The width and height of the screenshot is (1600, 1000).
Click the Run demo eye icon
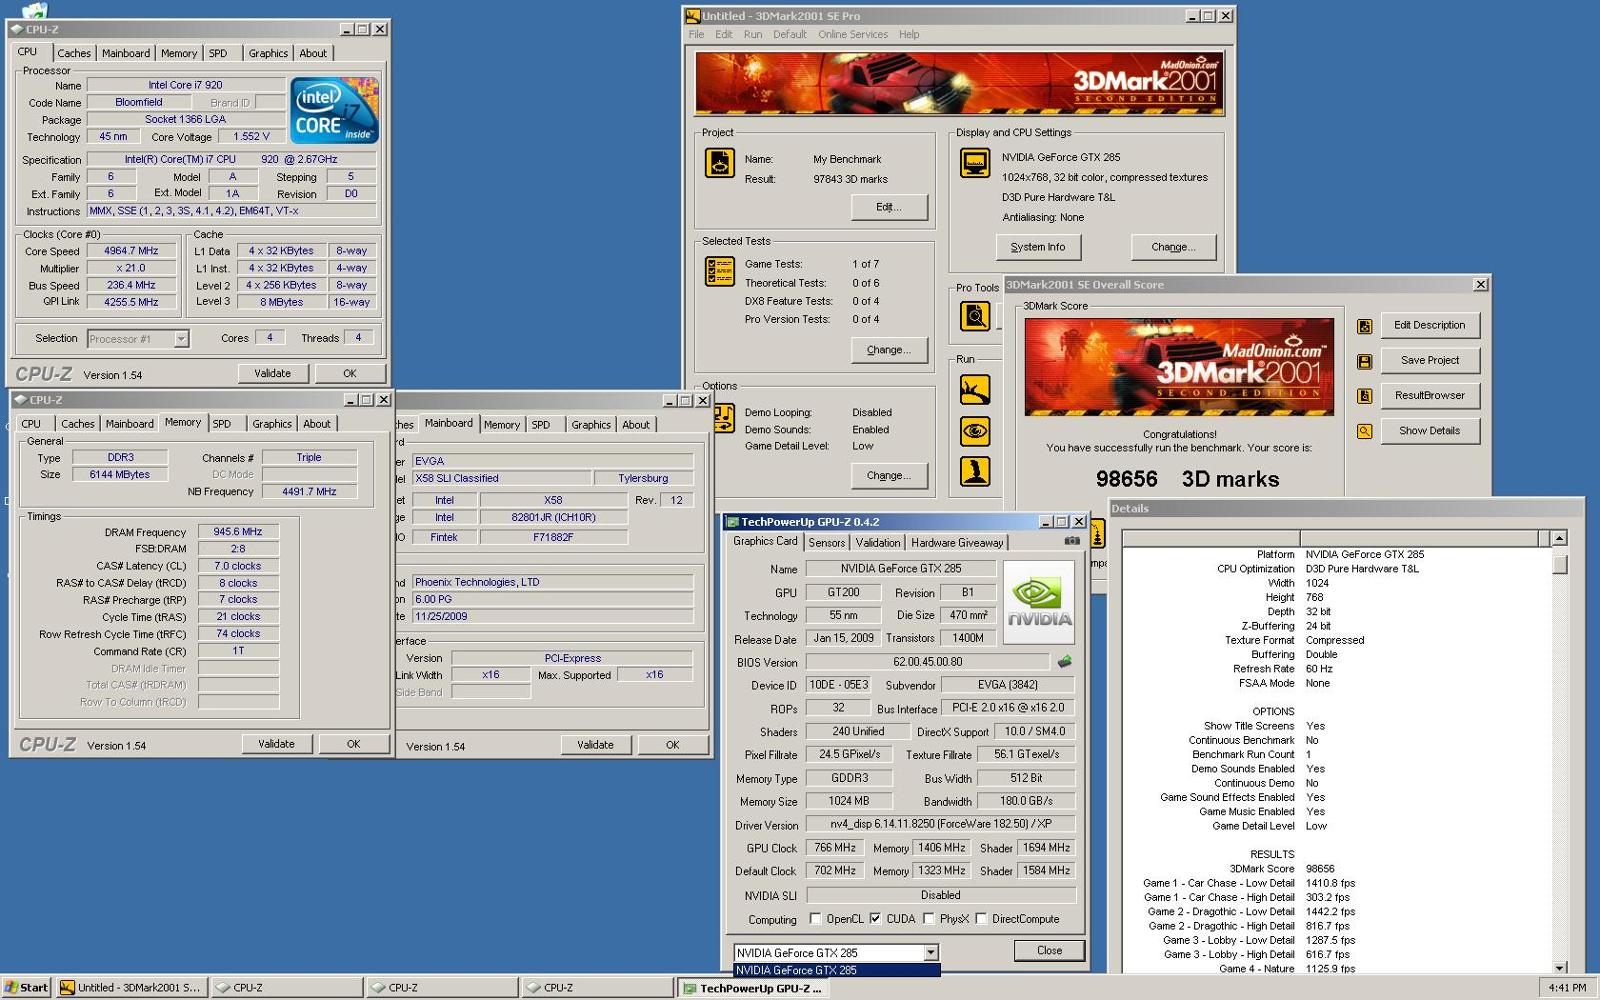pyautogui.click(x=975, y=431)
